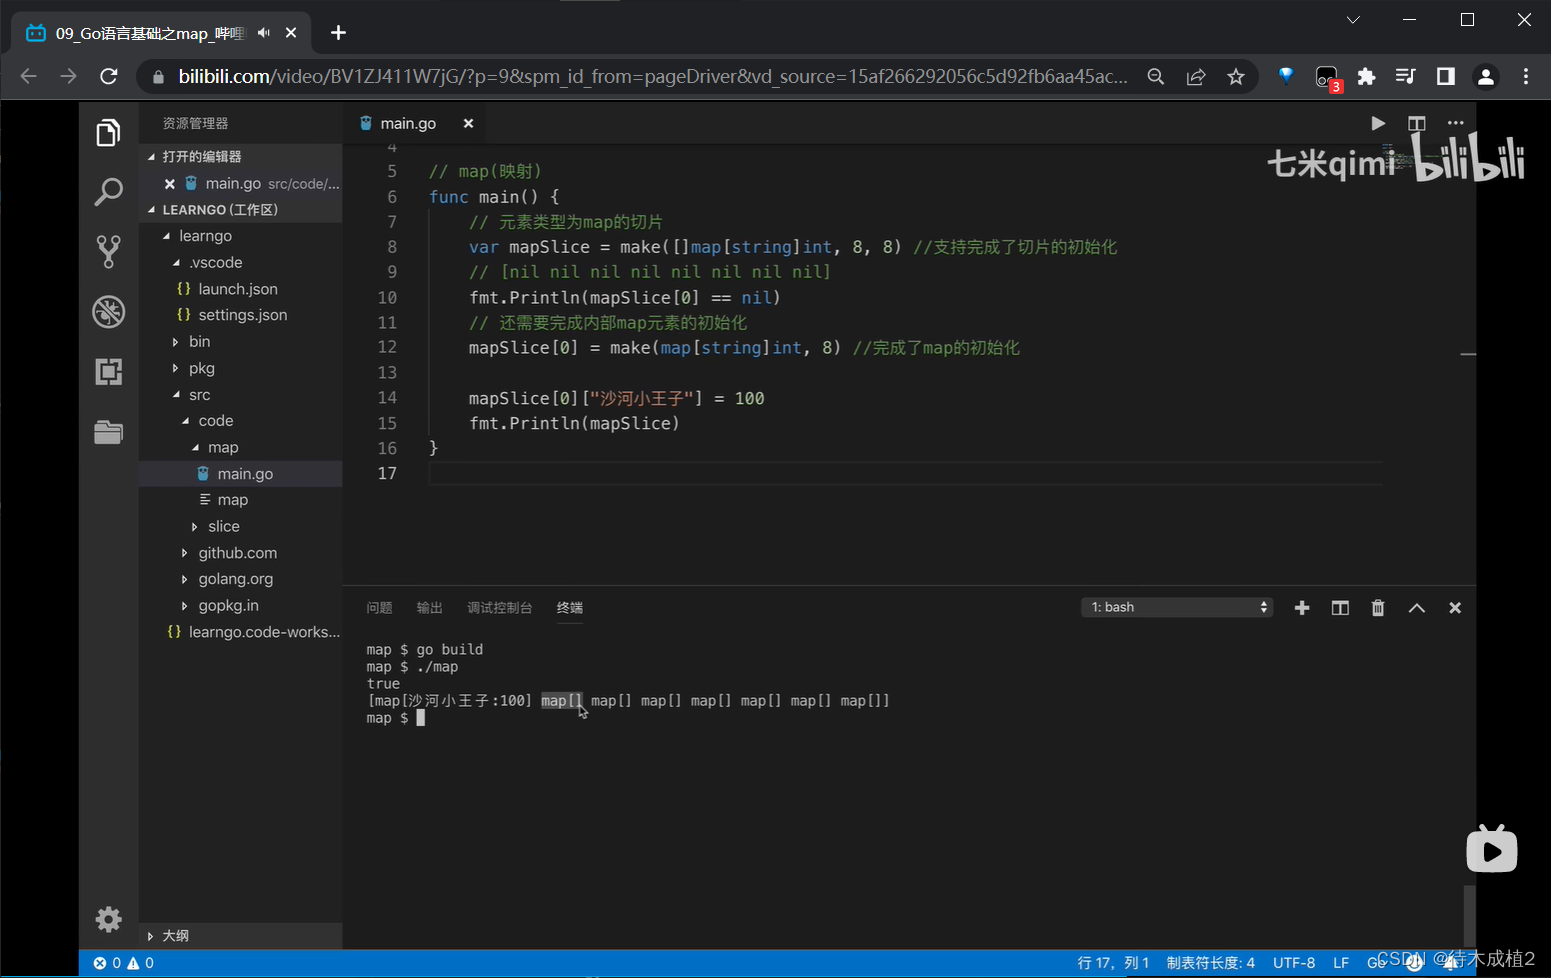Kill terminal with the trash icon

1378,608
